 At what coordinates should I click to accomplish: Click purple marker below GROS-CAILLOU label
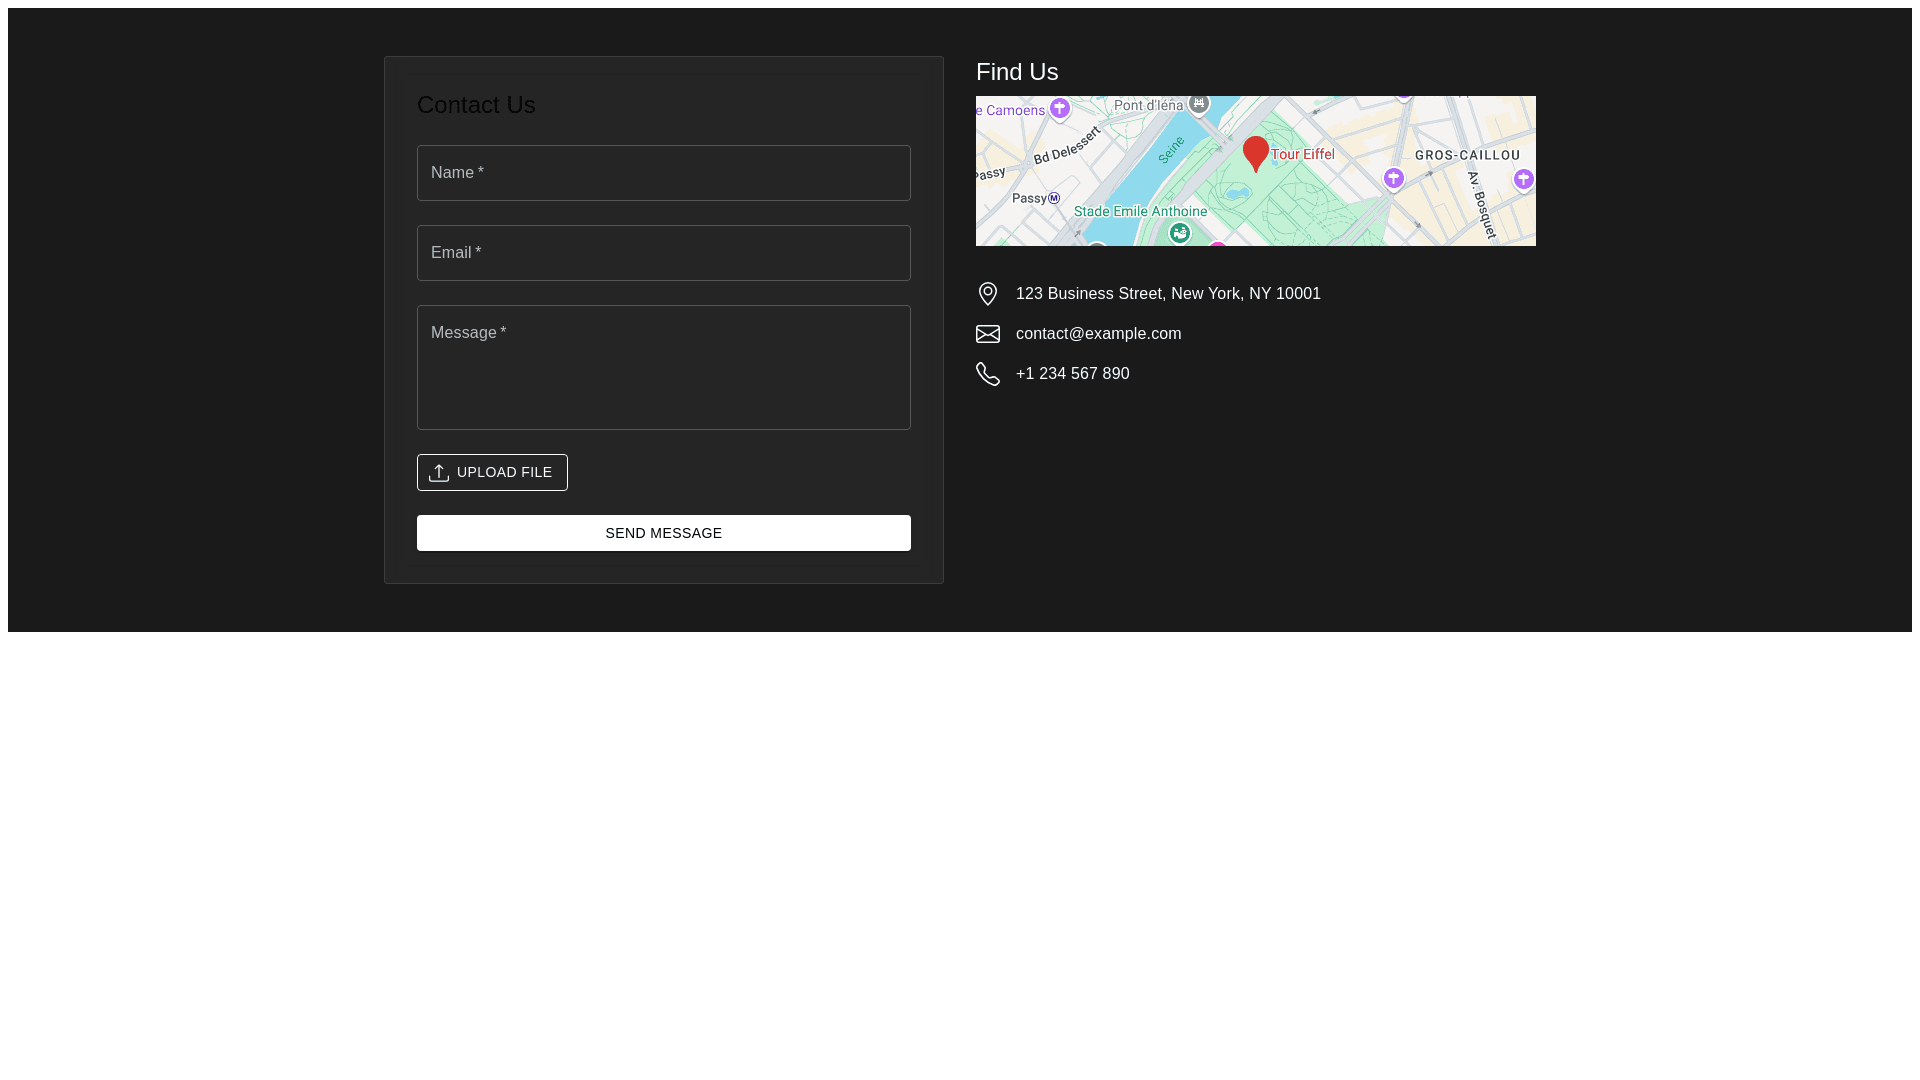(1393, 178)
